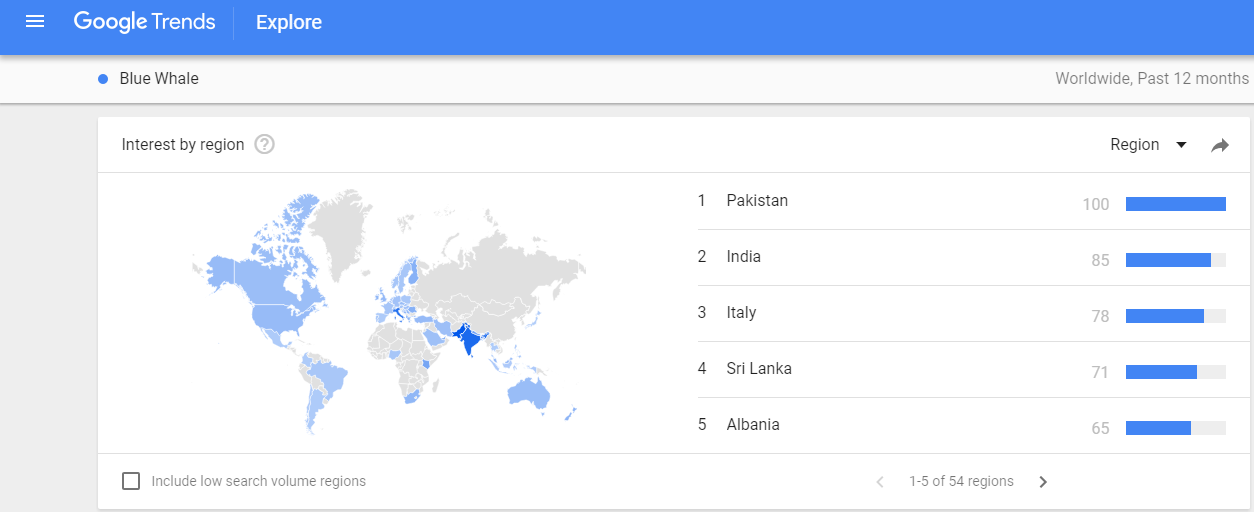Select Italy in the region list

tap(741, 313)
